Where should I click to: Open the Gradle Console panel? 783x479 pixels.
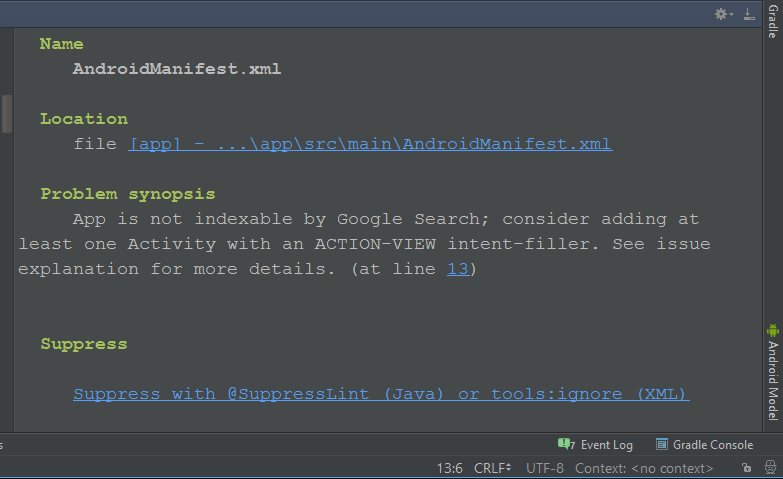pos(705,445)
